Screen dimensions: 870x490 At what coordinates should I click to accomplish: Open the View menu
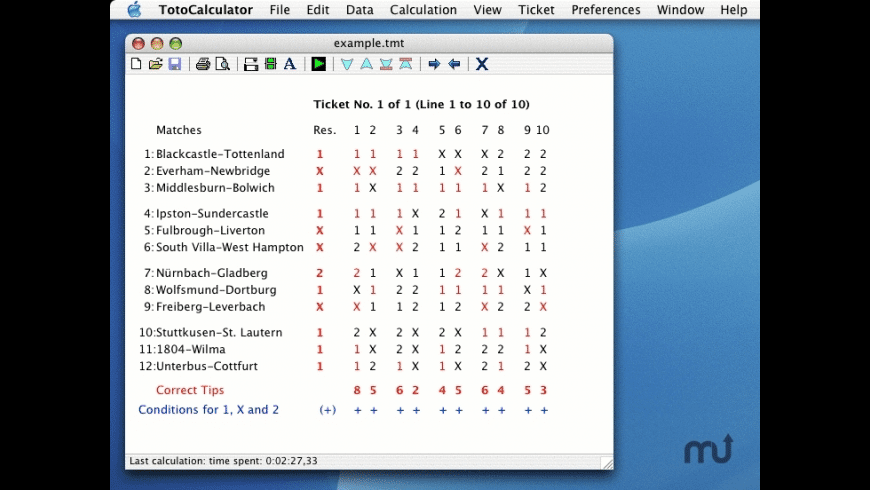coord(487,9)
